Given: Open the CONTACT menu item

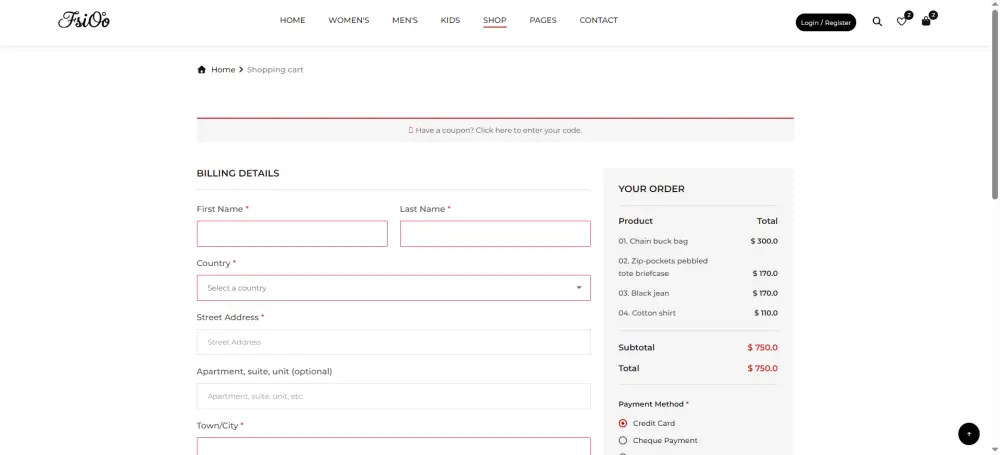Looking at the screenshot, I should click(x=598, y=20).
